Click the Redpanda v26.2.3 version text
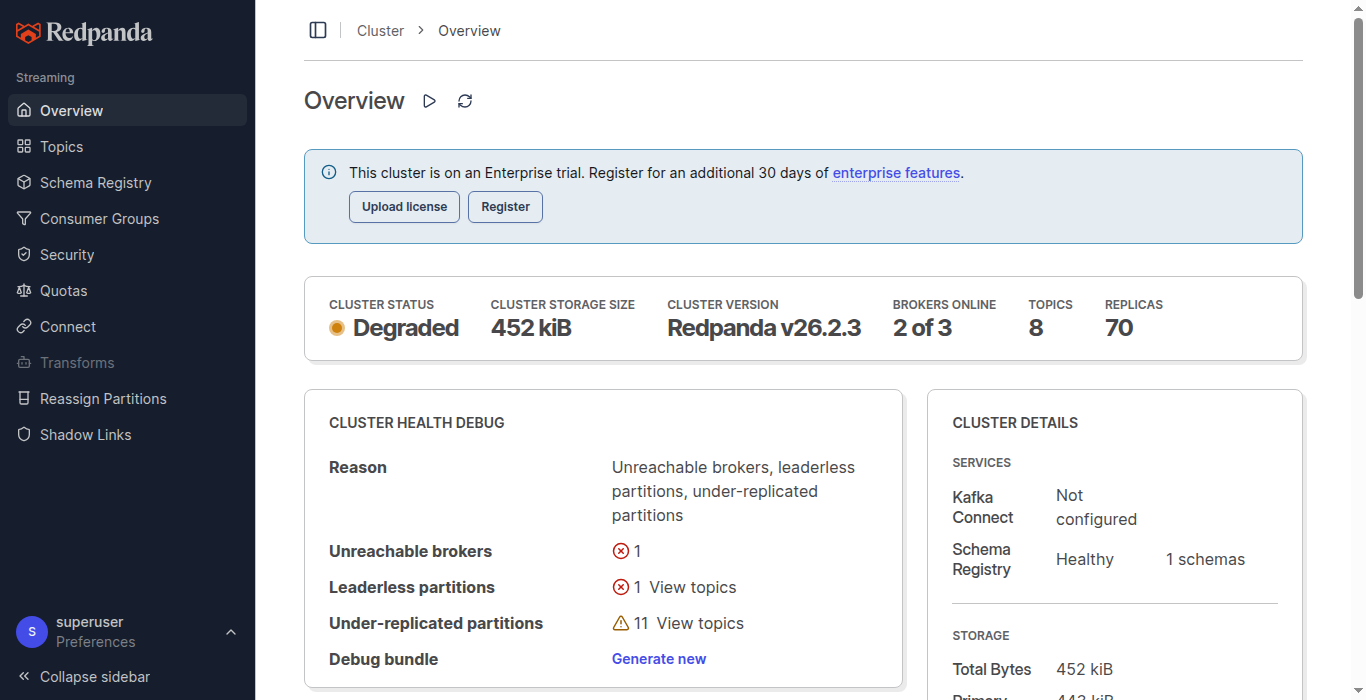Image resolution: width=1366 pixels, height=700 pixels. 764,328
